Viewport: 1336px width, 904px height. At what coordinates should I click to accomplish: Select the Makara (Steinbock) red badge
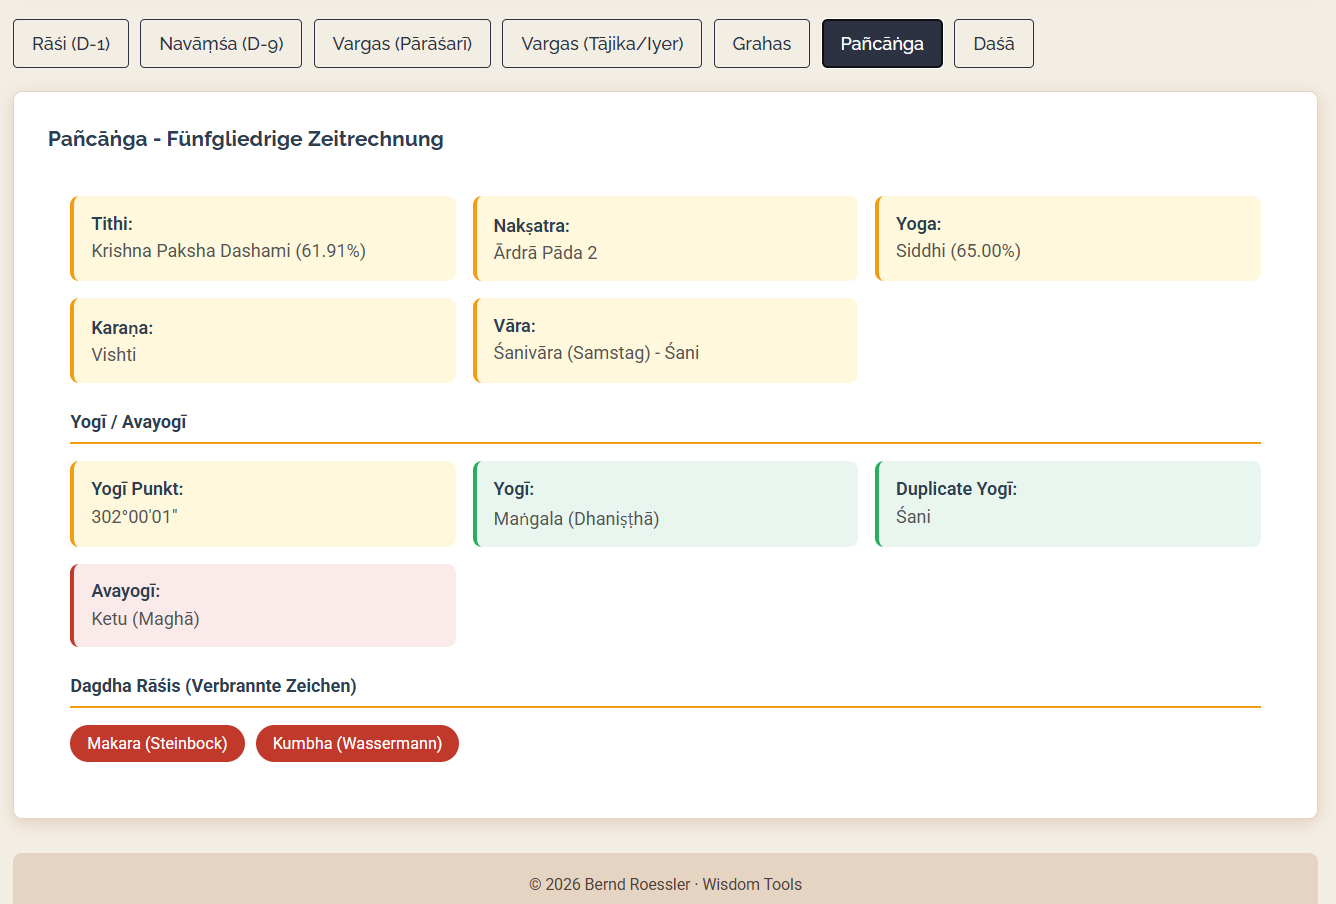point(157,743)
